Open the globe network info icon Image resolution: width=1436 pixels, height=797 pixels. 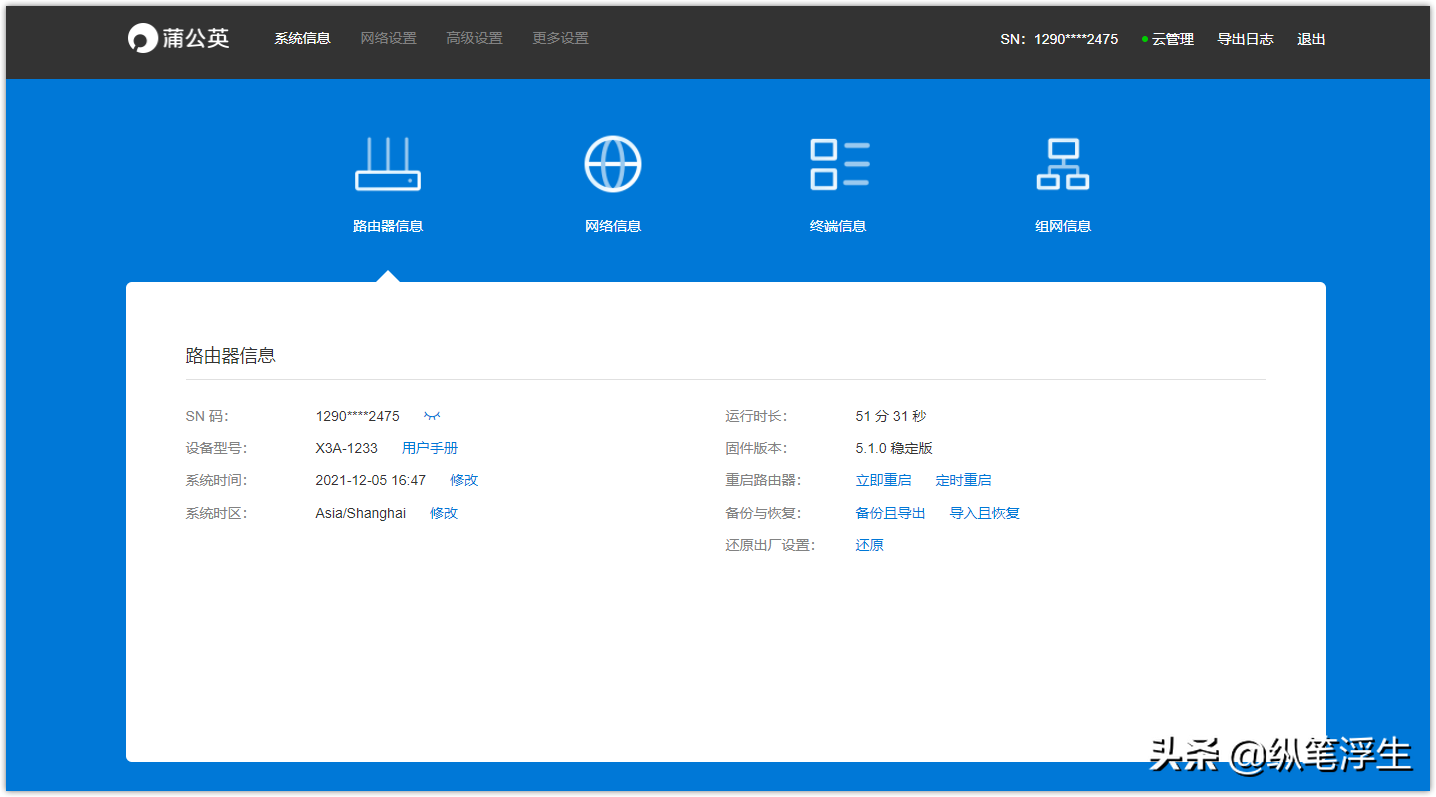tap(613, 164)
